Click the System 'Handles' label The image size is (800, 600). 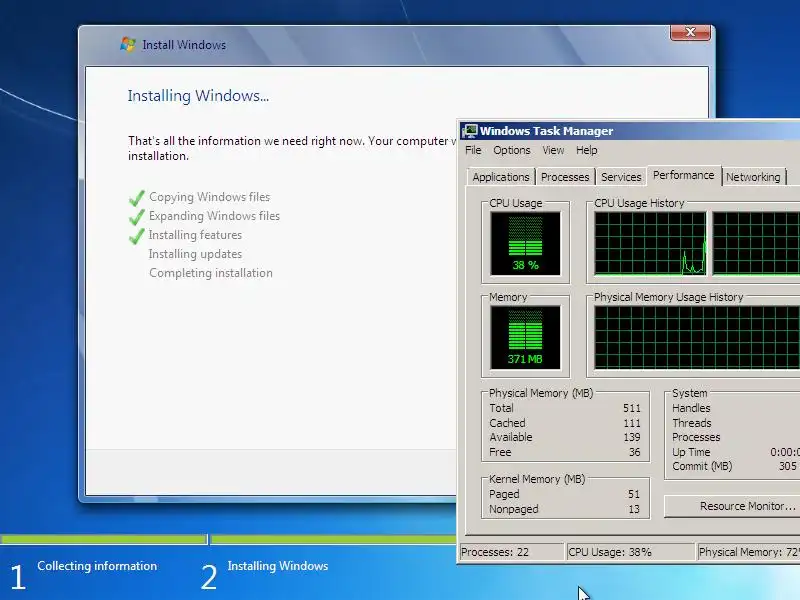(x=691, y=408)
